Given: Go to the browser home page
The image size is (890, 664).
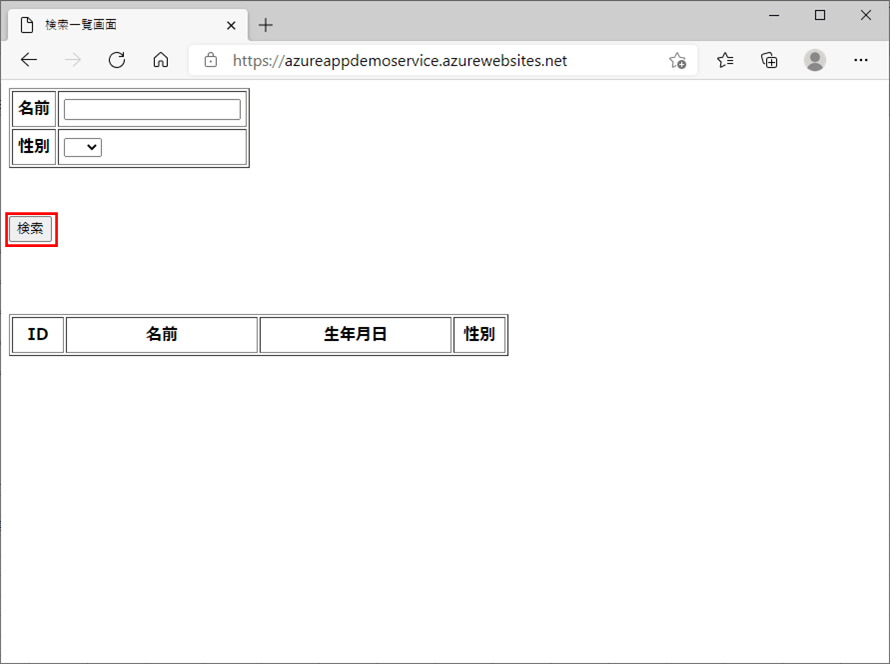Looking at the screenshot, I should [160, 60].
